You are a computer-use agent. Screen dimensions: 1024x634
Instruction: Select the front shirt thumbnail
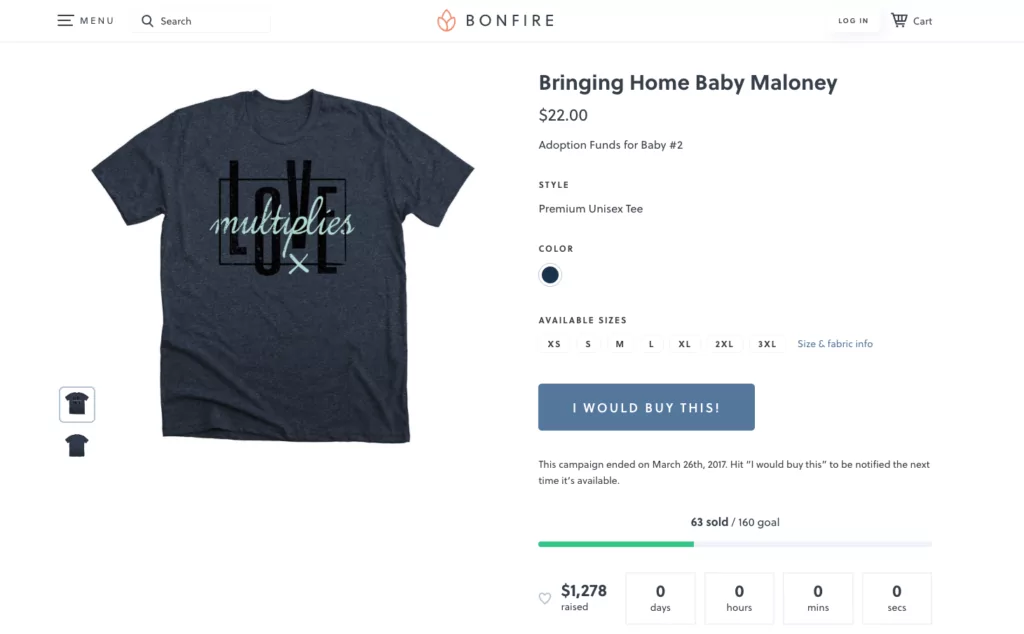[x=77, y=404]
